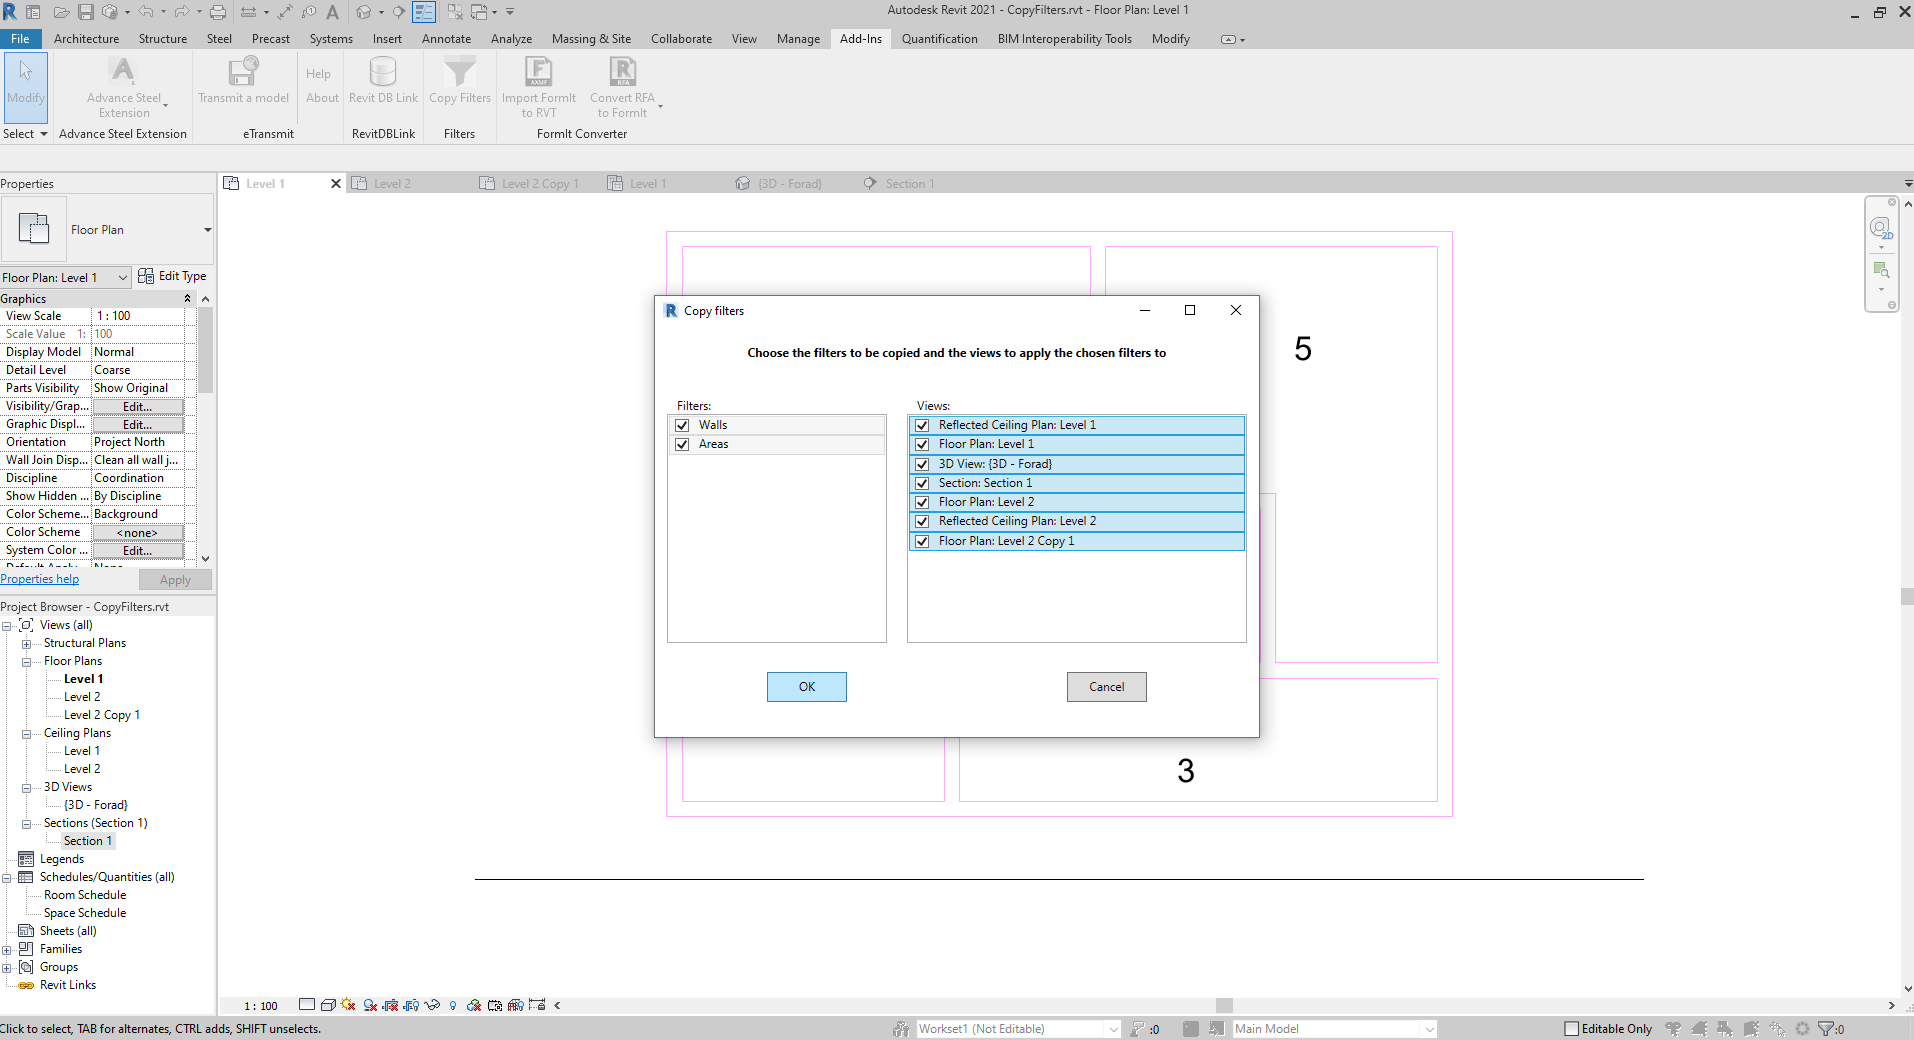Click the Import FormIt to RVT icon

[x=539, y=71]
